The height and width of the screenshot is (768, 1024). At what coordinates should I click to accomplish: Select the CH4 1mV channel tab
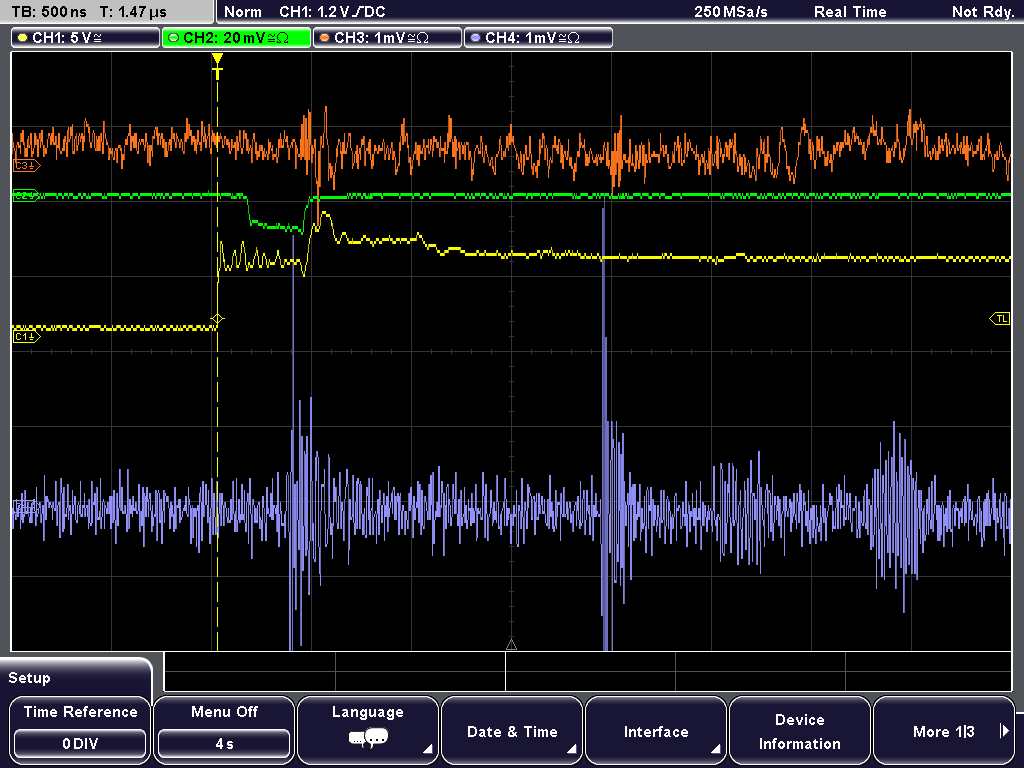[538, 38]
